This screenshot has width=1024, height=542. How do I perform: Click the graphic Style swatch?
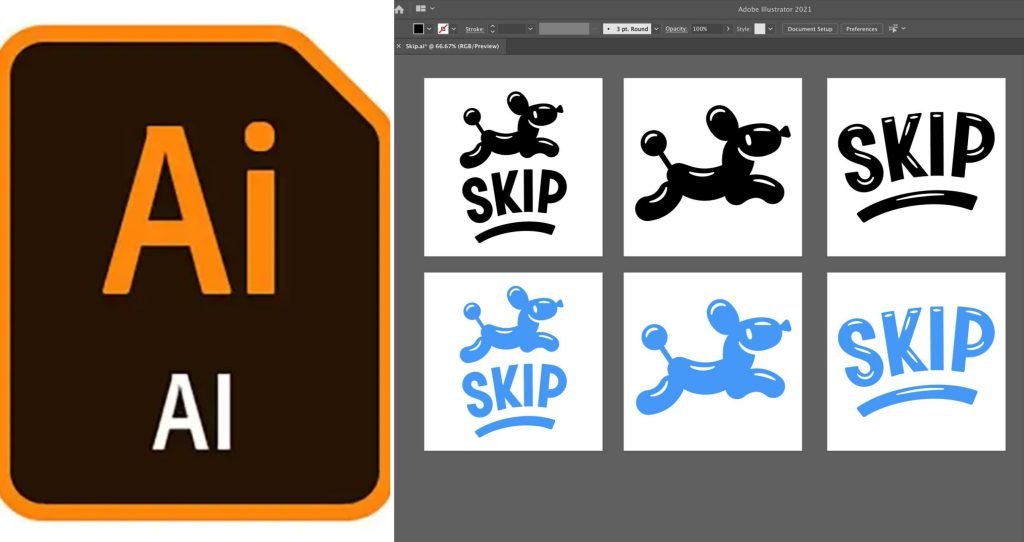pos(760,29)
